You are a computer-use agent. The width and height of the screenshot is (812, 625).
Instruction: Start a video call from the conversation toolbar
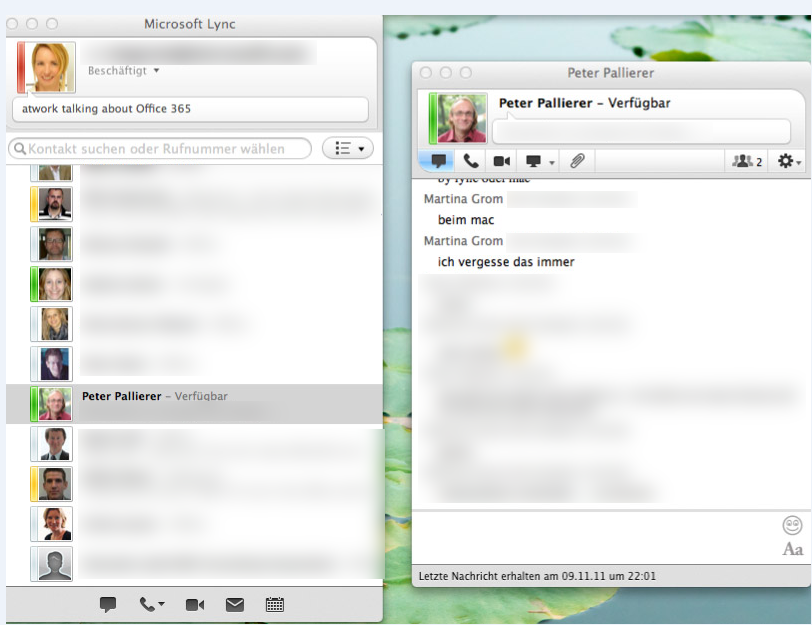pos(501,161)
